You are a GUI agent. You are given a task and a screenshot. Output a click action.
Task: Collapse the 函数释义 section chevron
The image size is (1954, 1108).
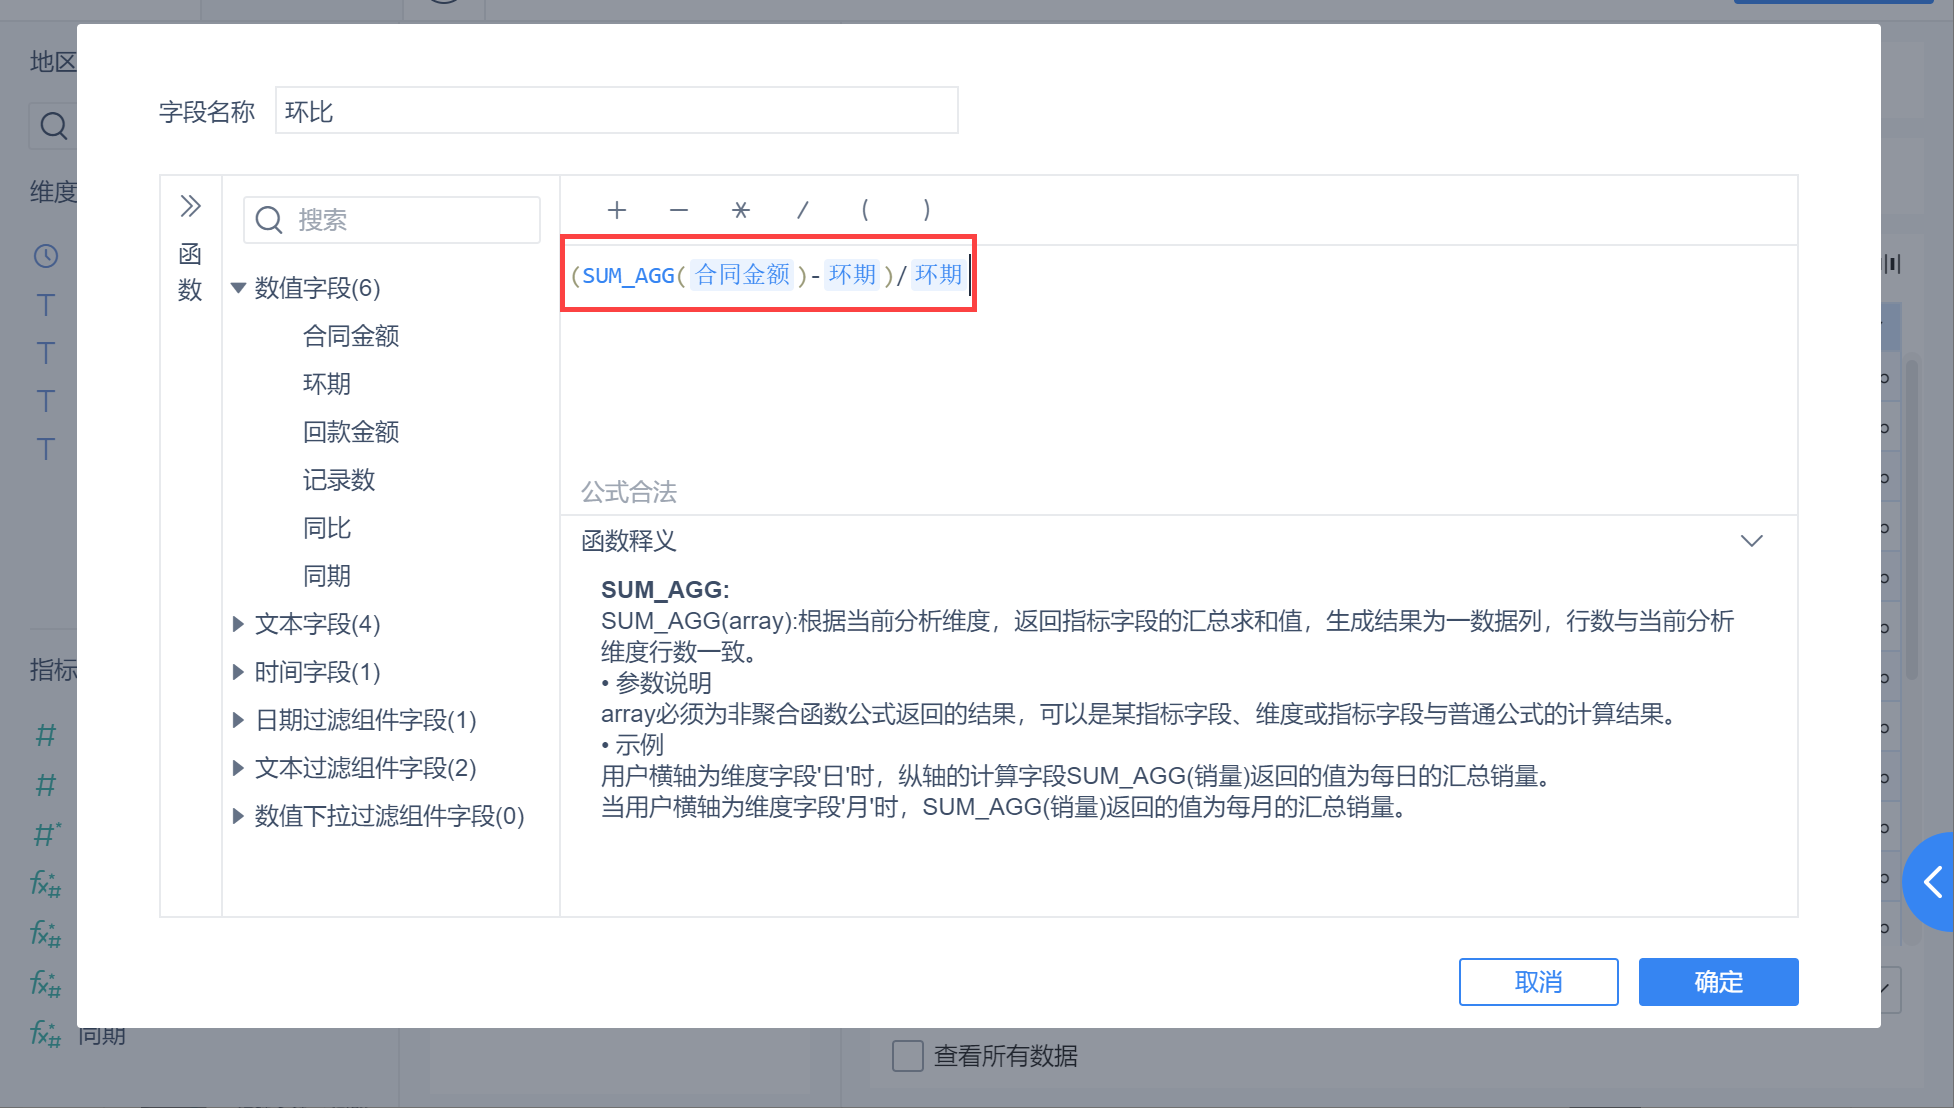coord(1751,541)
